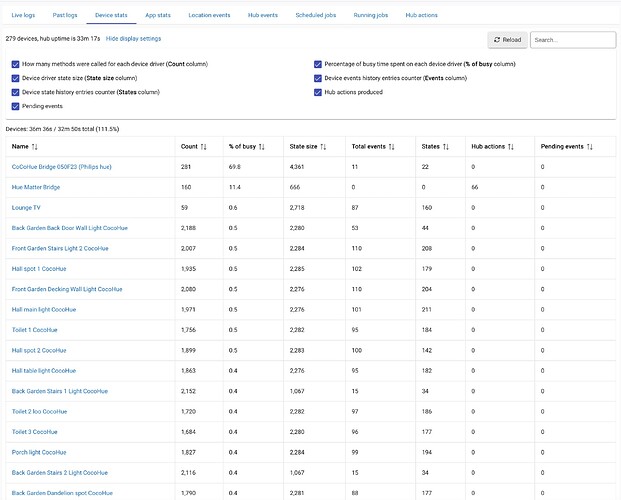Sort by % of busy arrows icon
621x500 pixels.
(x=260, y=147)
